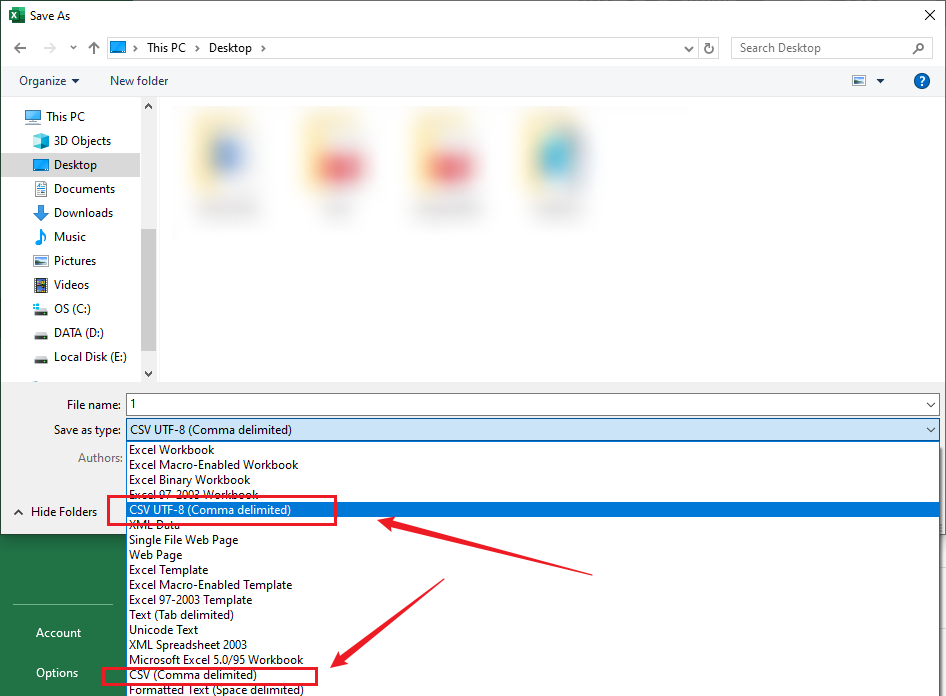Click the Music note icon
Image resolution: width=946 pixels, height=696 pixels.
[x=40, y=237]
